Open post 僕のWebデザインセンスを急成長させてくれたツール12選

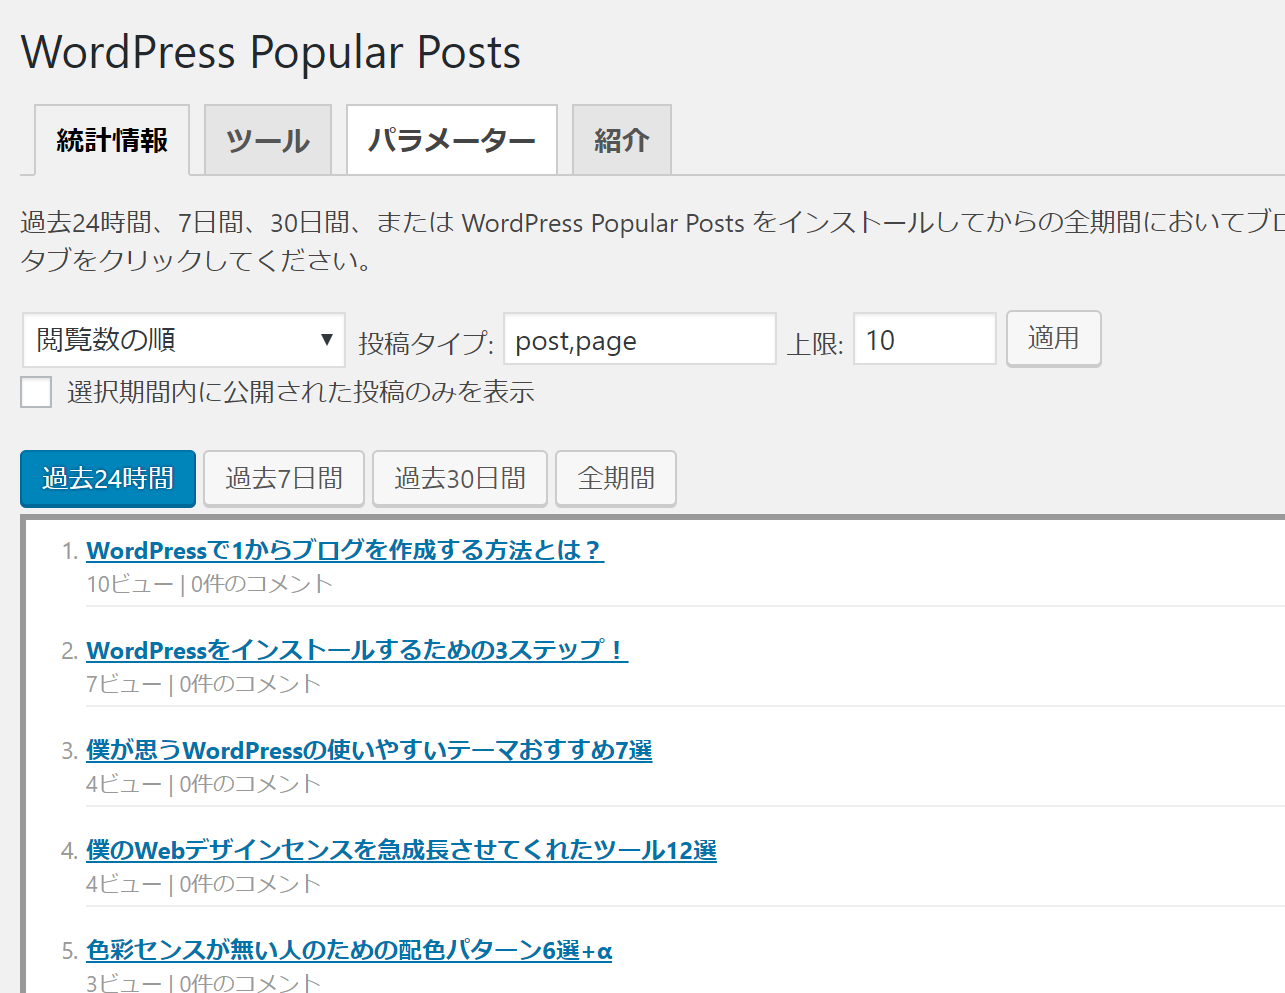click(401, 850)
